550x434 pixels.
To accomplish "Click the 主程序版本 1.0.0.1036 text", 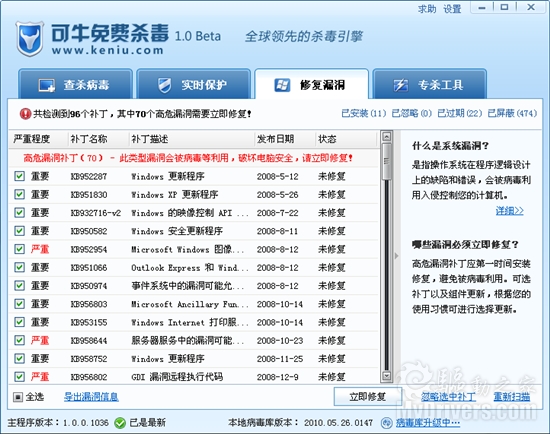I will (58, 423).
